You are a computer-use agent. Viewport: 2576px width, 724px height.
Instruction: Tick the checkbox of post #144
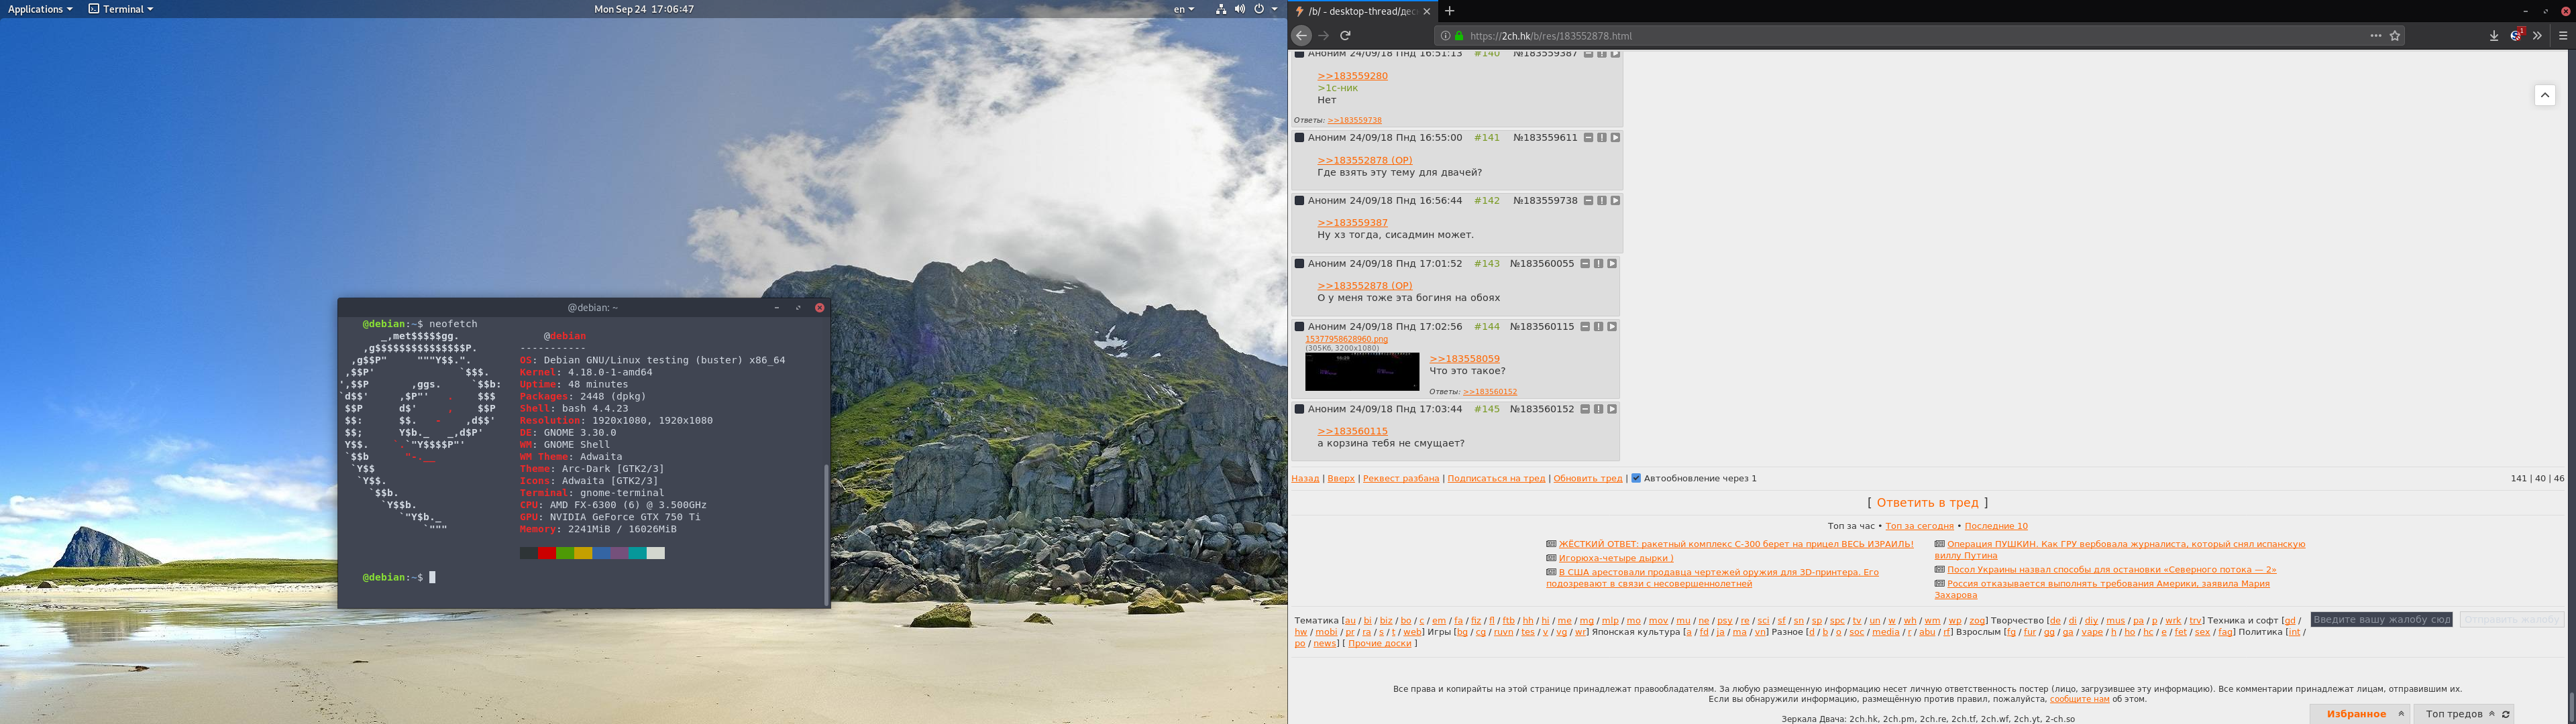[1300, 327]
